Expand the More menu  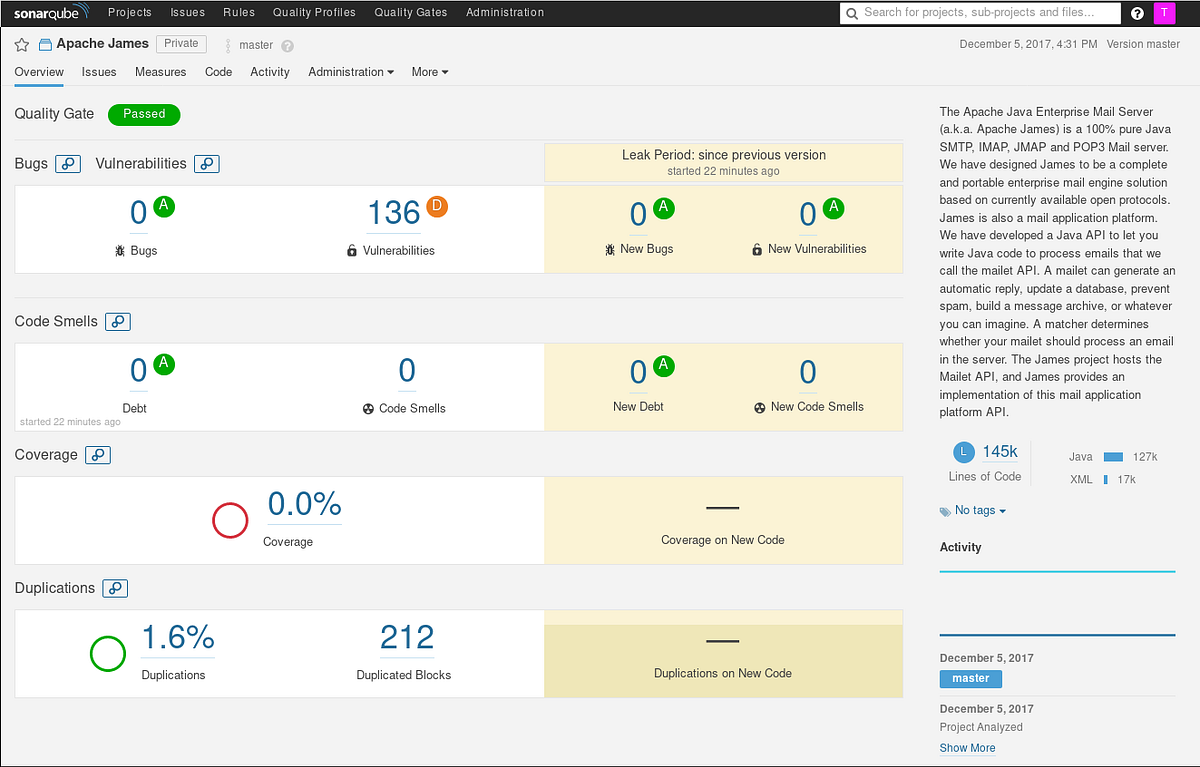pyautogui.click(x=429, y=71)
